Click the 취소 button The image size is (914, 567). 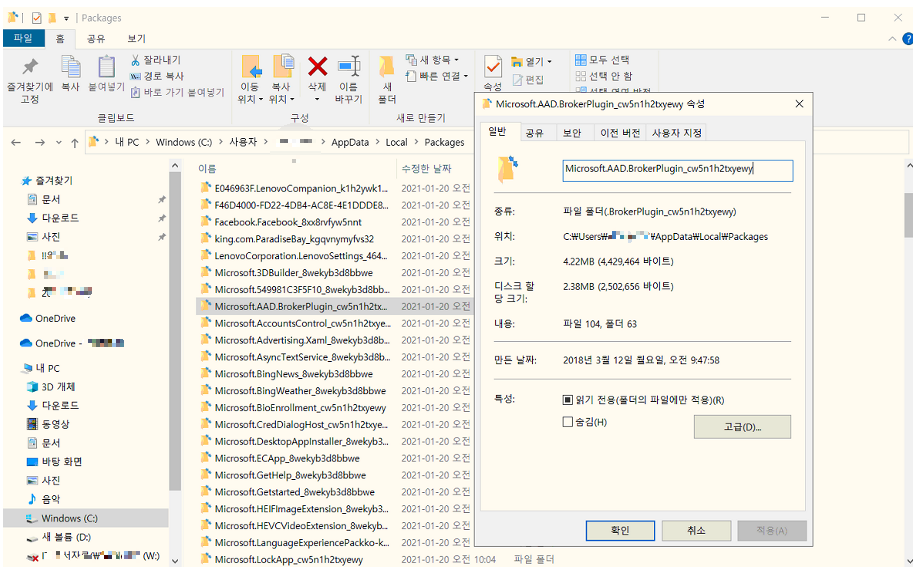click(x=696, y=530)
